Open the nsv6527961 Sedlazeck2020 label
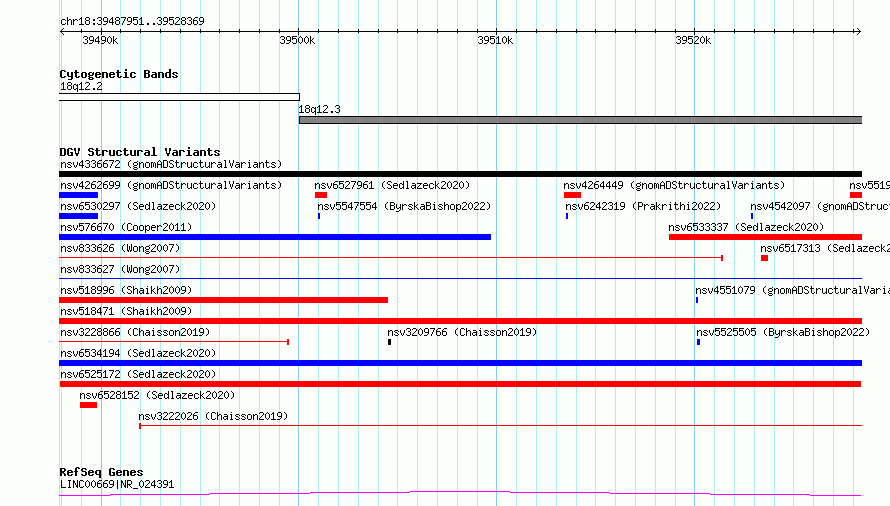The height and width of the screenshot is (506, 890). click(x=392, y=185)
